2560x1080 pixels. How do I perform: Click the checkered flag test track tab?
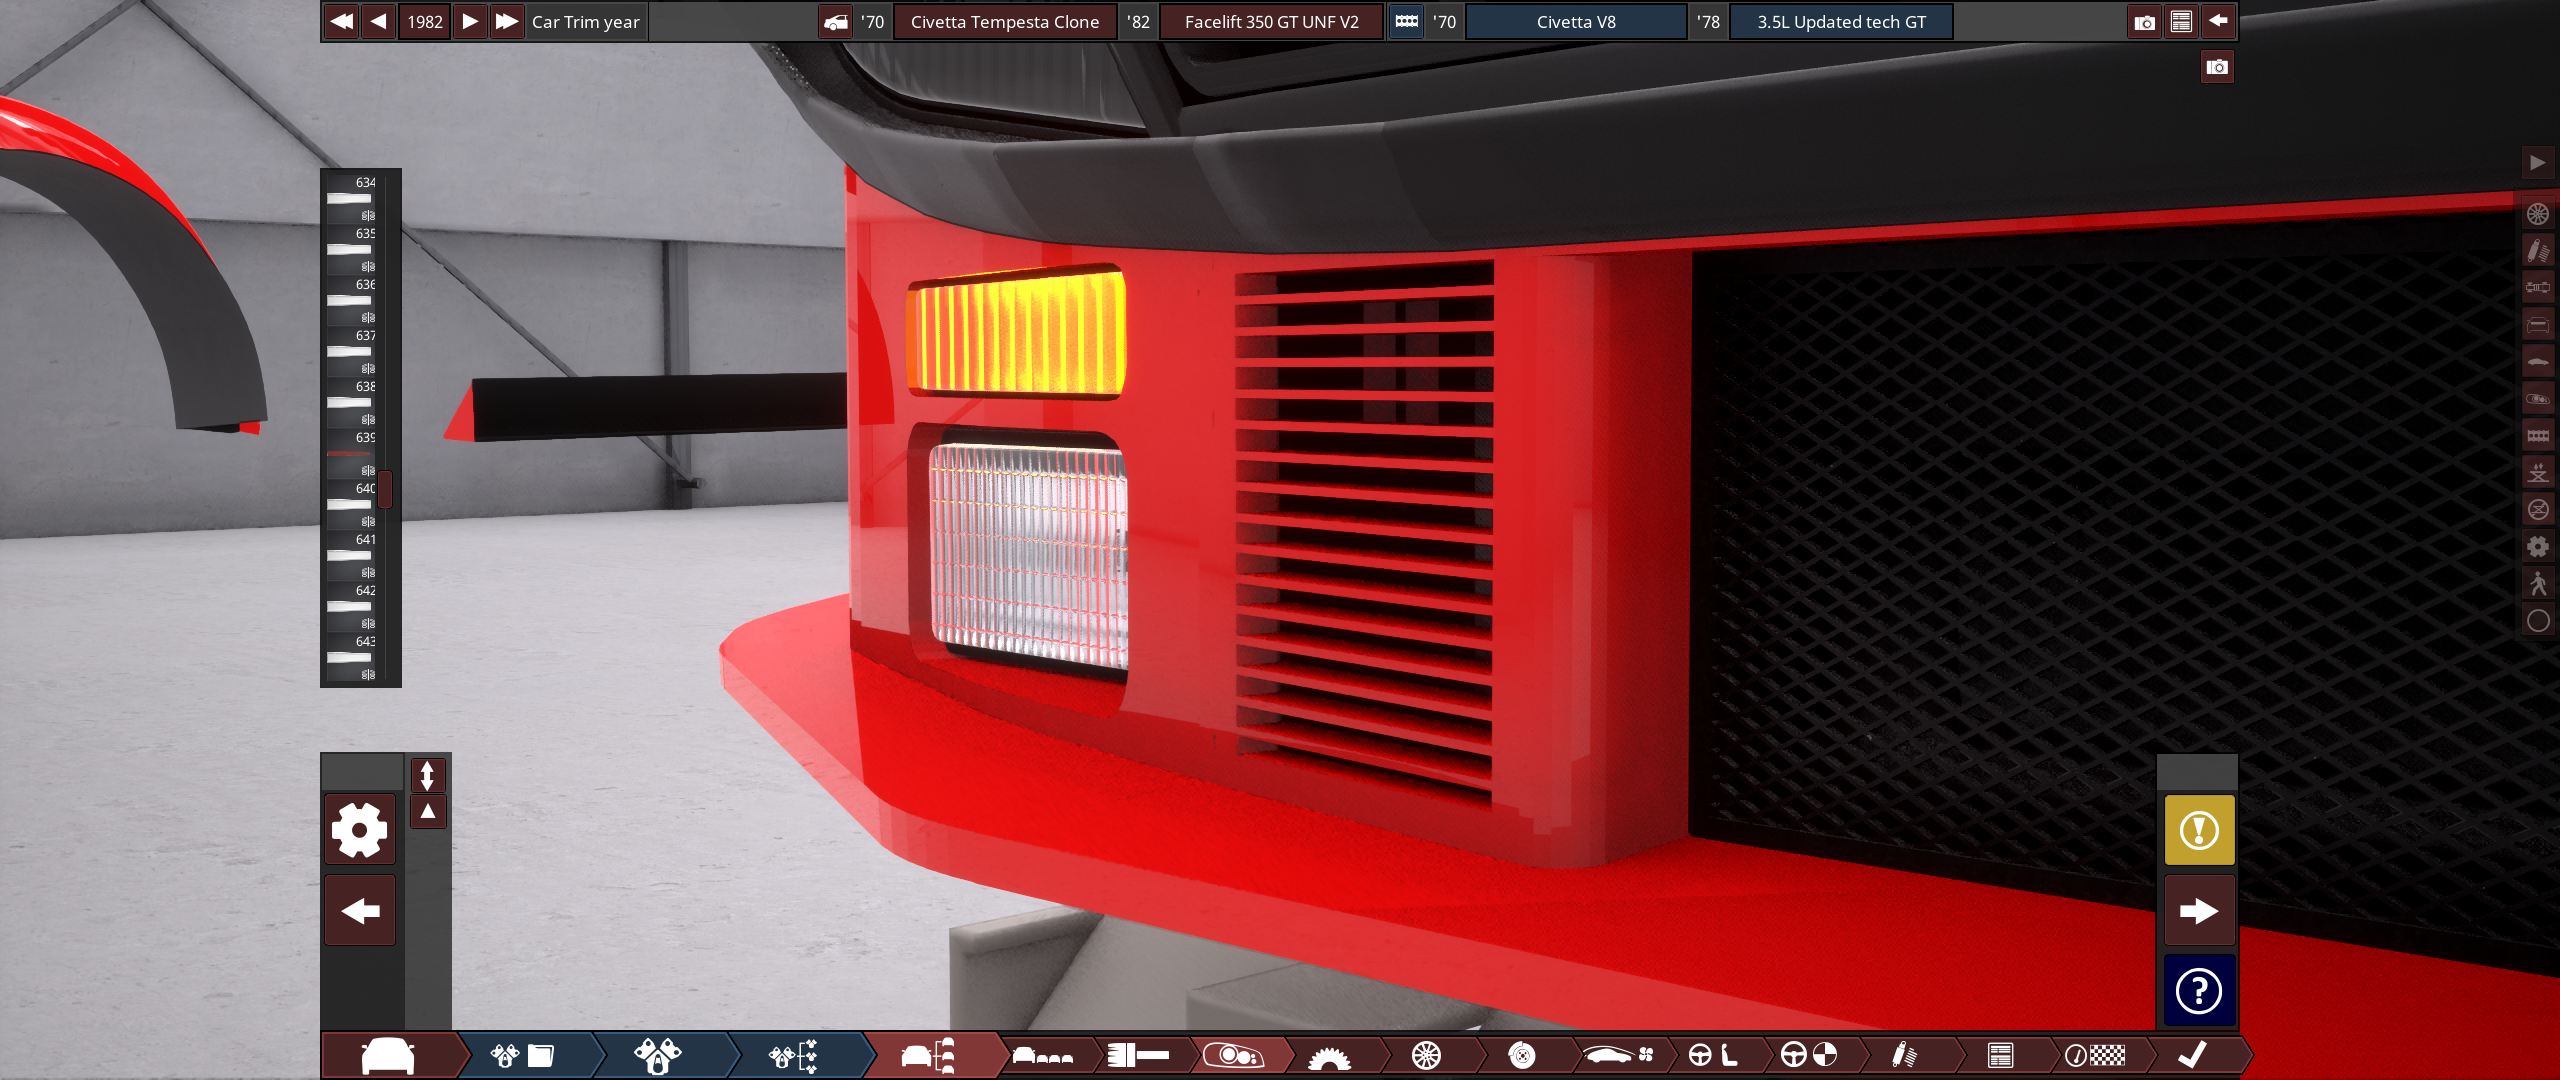click(x=2095, y=1055)
